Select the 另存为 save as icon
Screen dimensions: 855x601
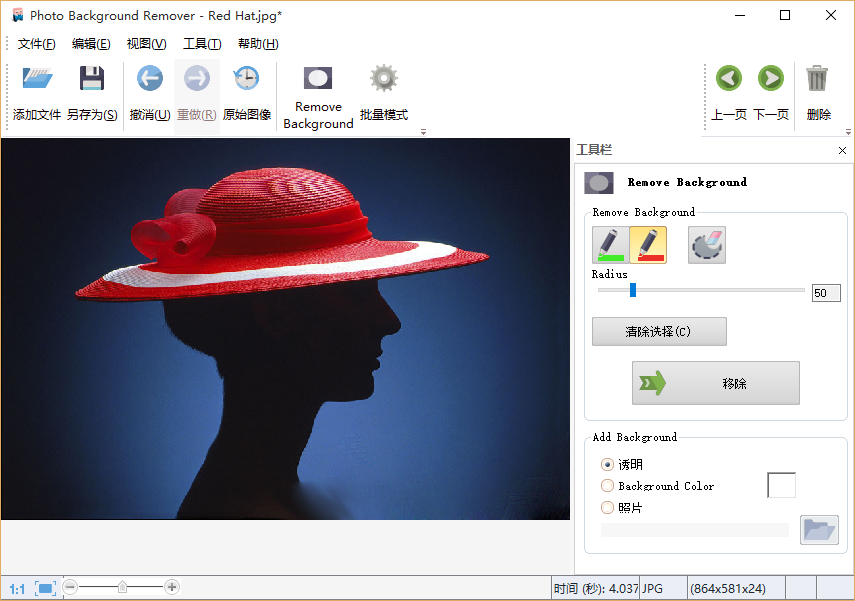pyautogui.click(x=92, y=78)
